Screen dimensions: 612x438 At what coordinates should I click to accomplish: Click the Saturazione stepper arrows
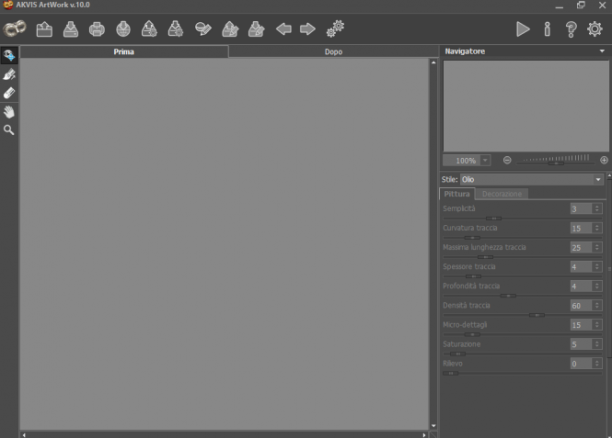coord(597,344)
